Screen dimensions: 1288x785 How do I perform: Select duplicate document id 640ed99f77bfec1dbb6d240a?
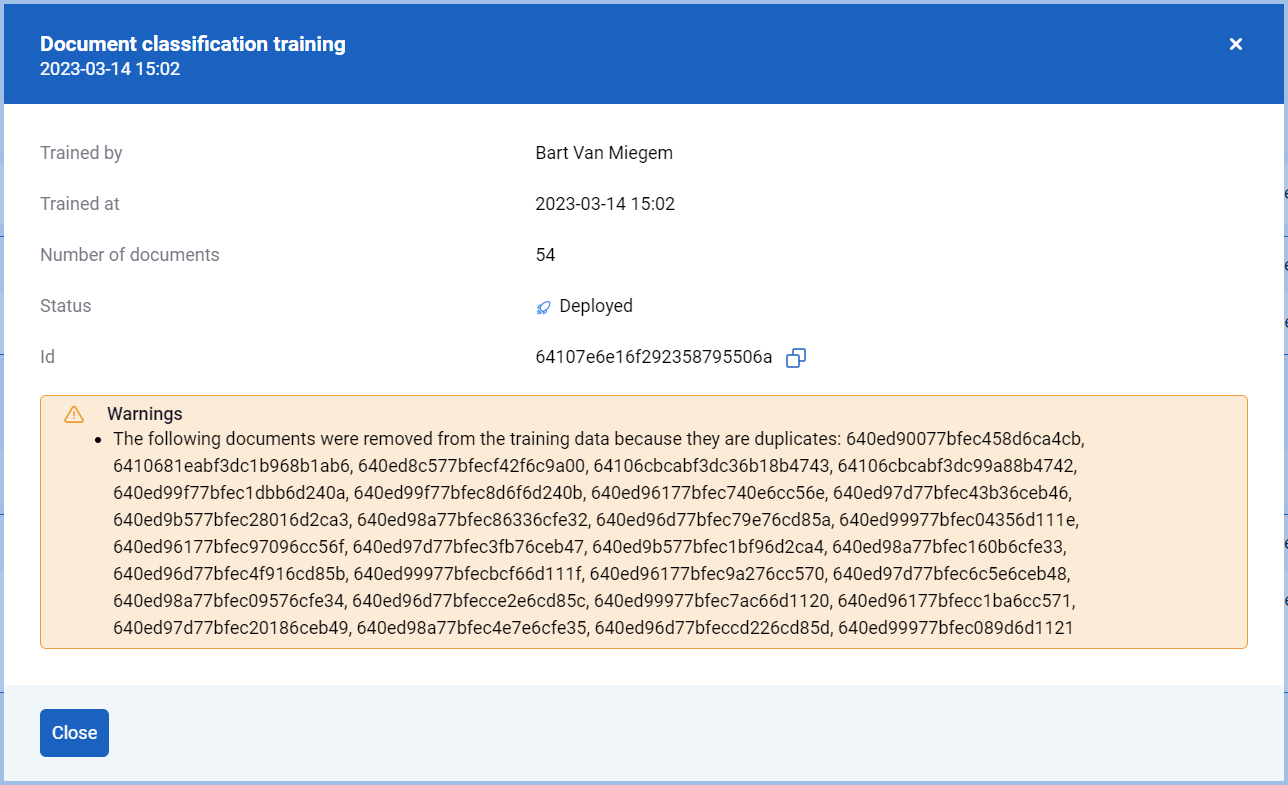click(228, 493)
